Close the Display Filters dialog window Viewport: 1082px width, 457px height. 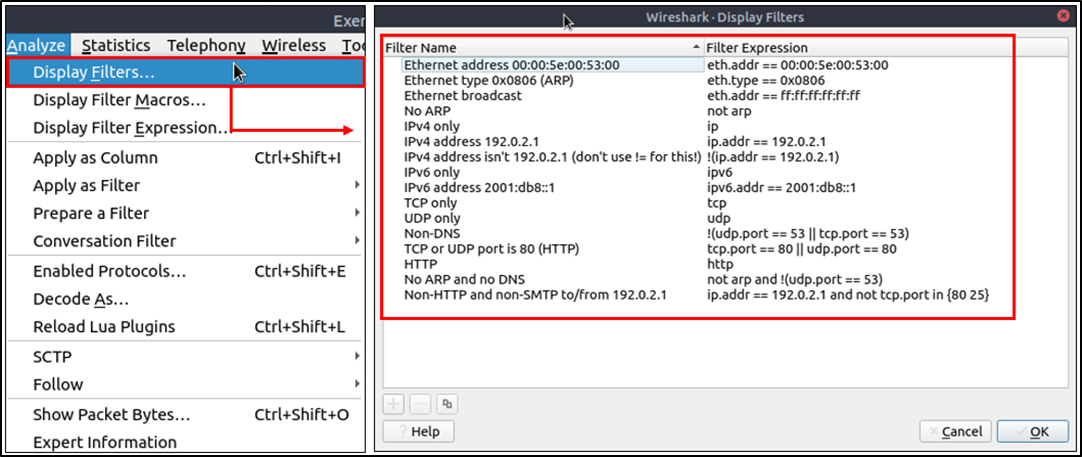(1061, 17)
